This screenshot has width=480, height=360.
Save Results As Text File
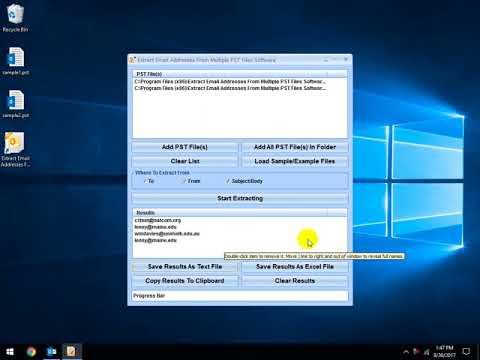point(185,267)
